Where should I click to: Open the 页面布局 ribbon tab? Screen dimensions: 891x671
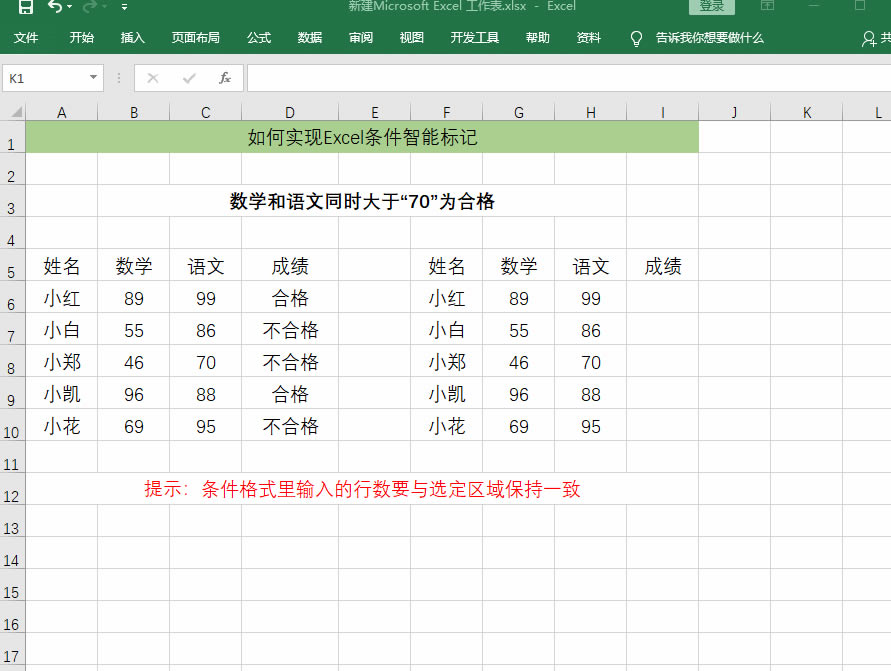[x=195, y=38]
